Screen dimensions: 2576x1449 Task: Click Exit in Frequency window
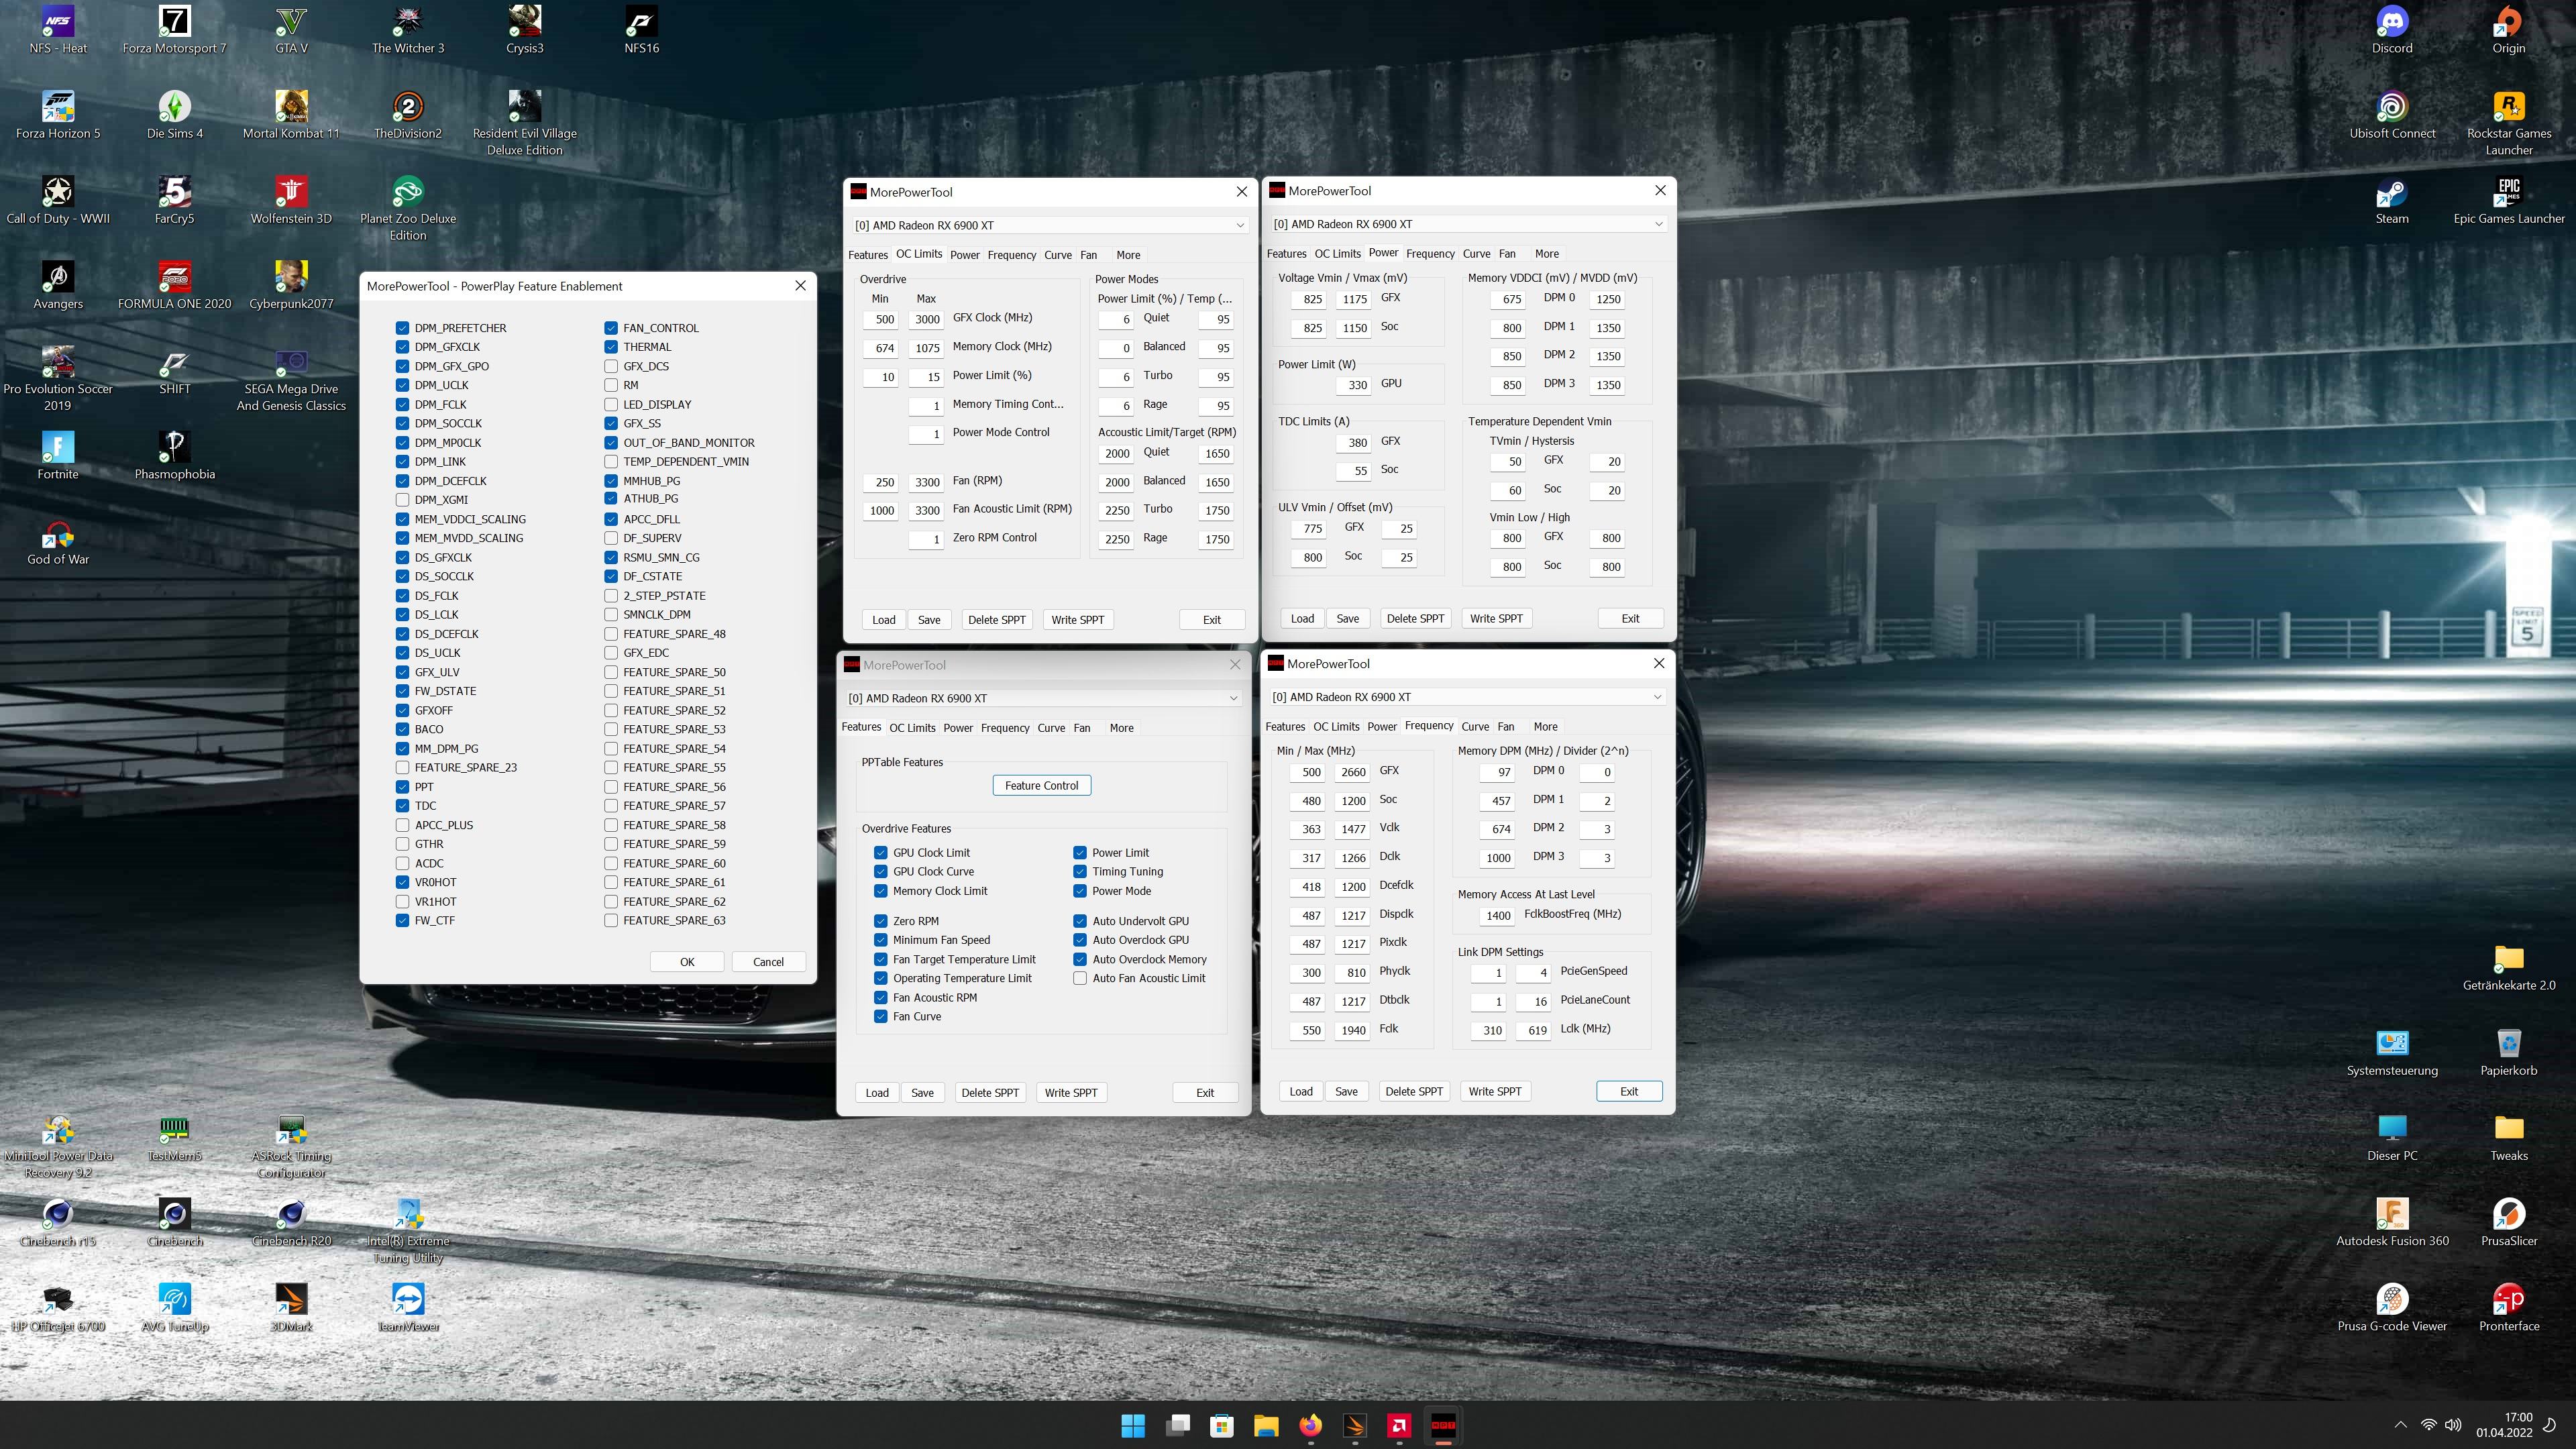click(1629, 1091)
